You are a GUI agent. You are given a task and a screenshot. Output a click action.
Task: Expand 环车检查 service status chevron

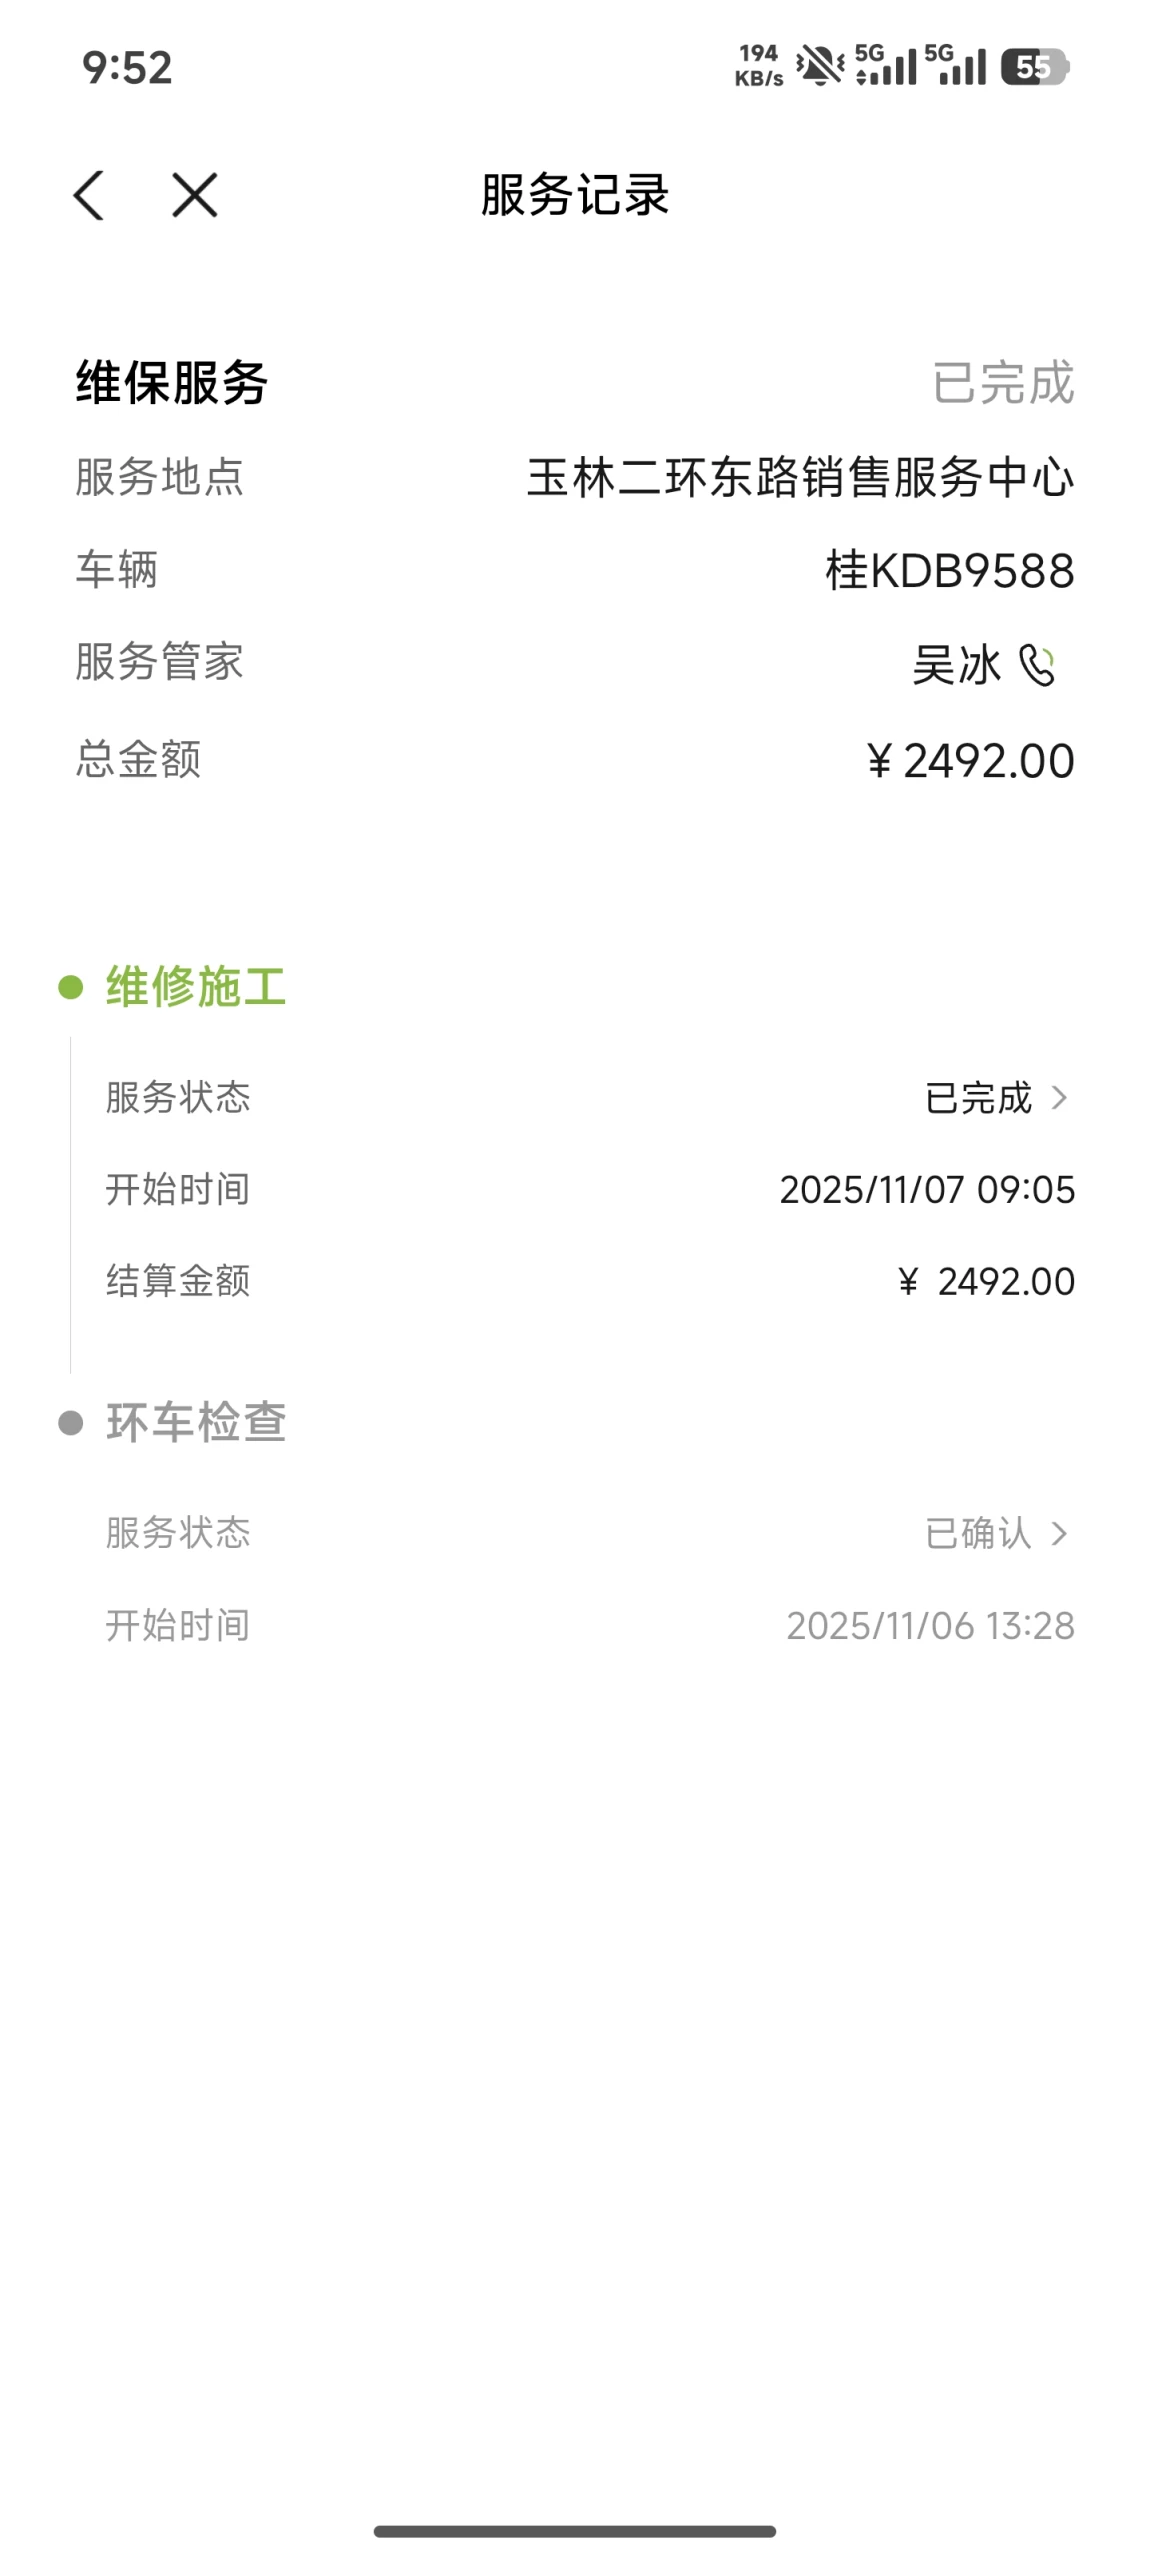[1059, 1533]
